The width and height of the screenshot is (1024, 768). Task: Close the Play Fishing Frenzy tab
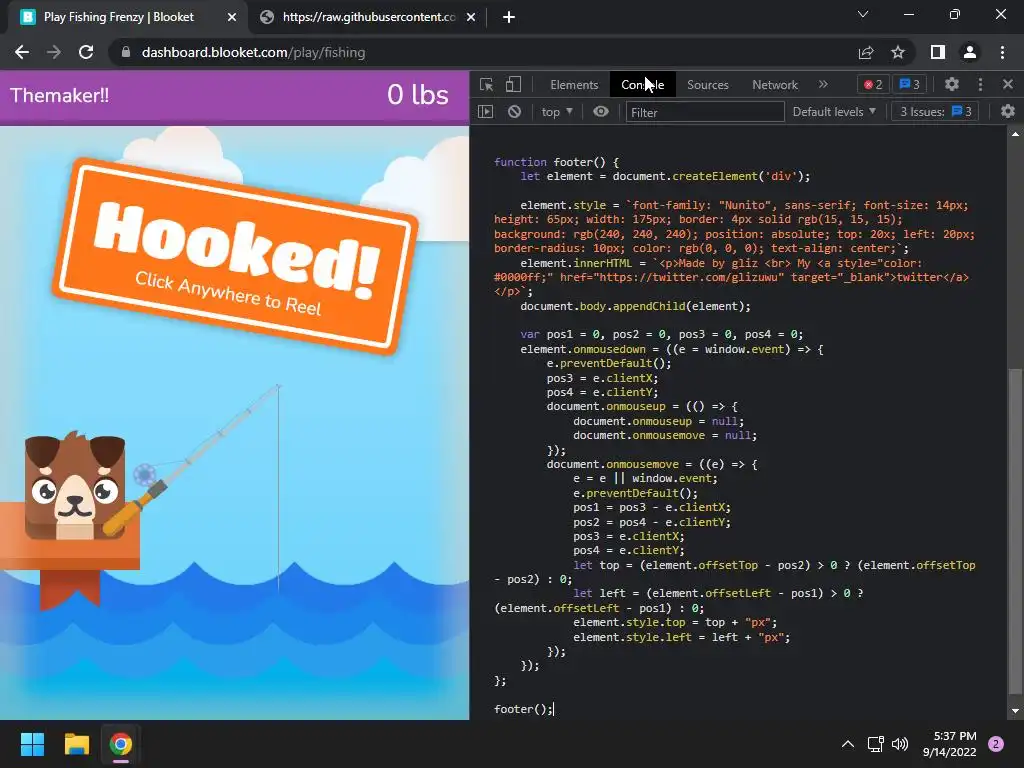[x=232, y=17]
